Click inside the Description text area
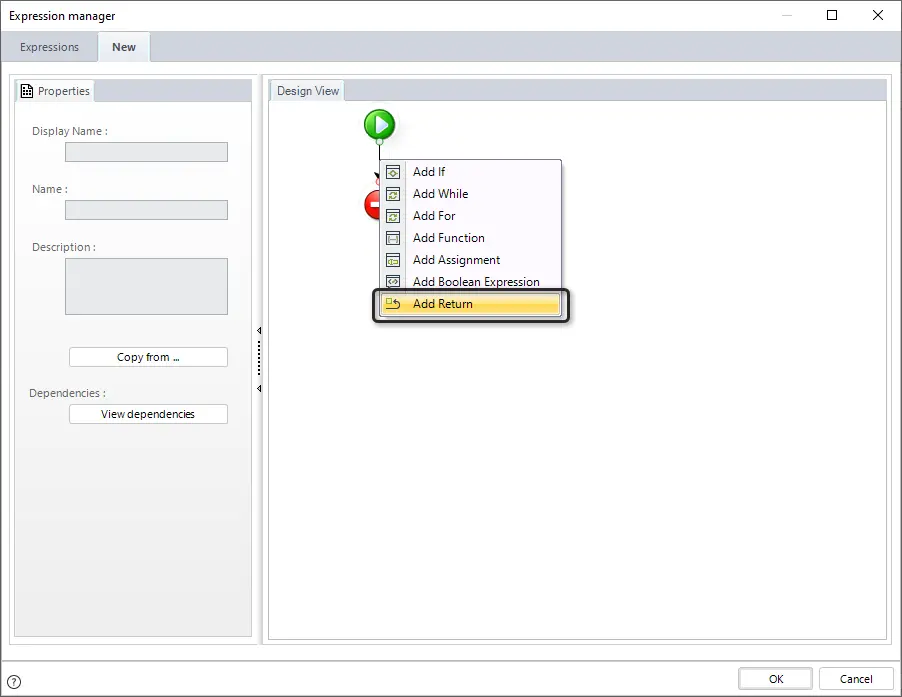The width and height of the screenshot is (902, 697). [x=146, y=286]
